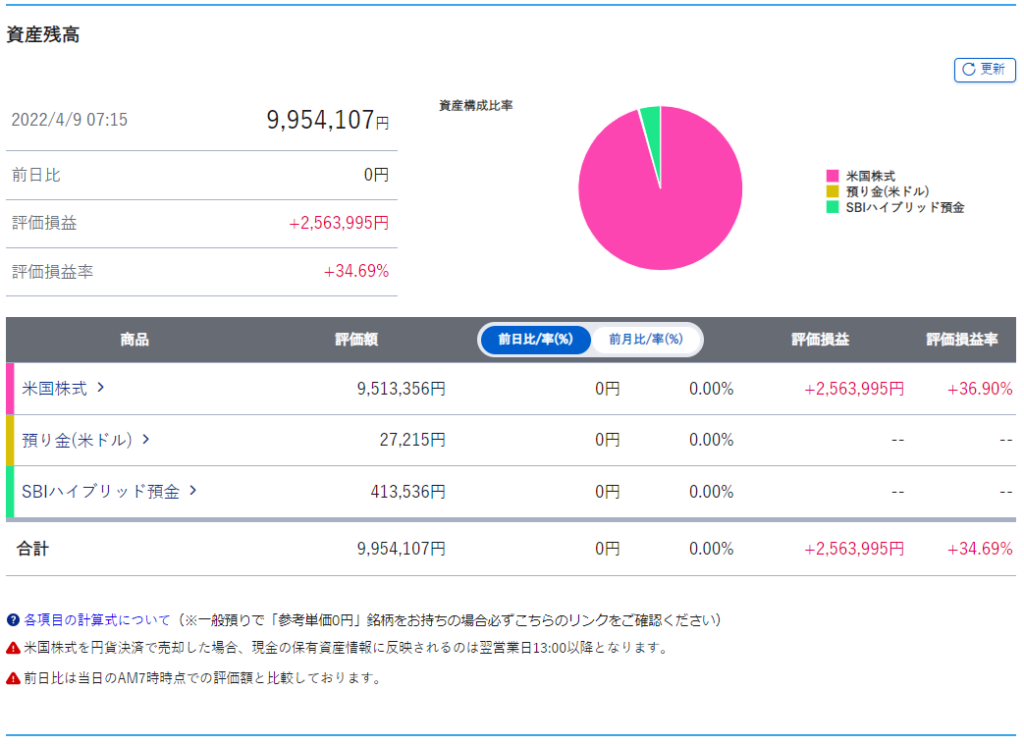Click the 評価損益率 column header

(x=962, y=340)
